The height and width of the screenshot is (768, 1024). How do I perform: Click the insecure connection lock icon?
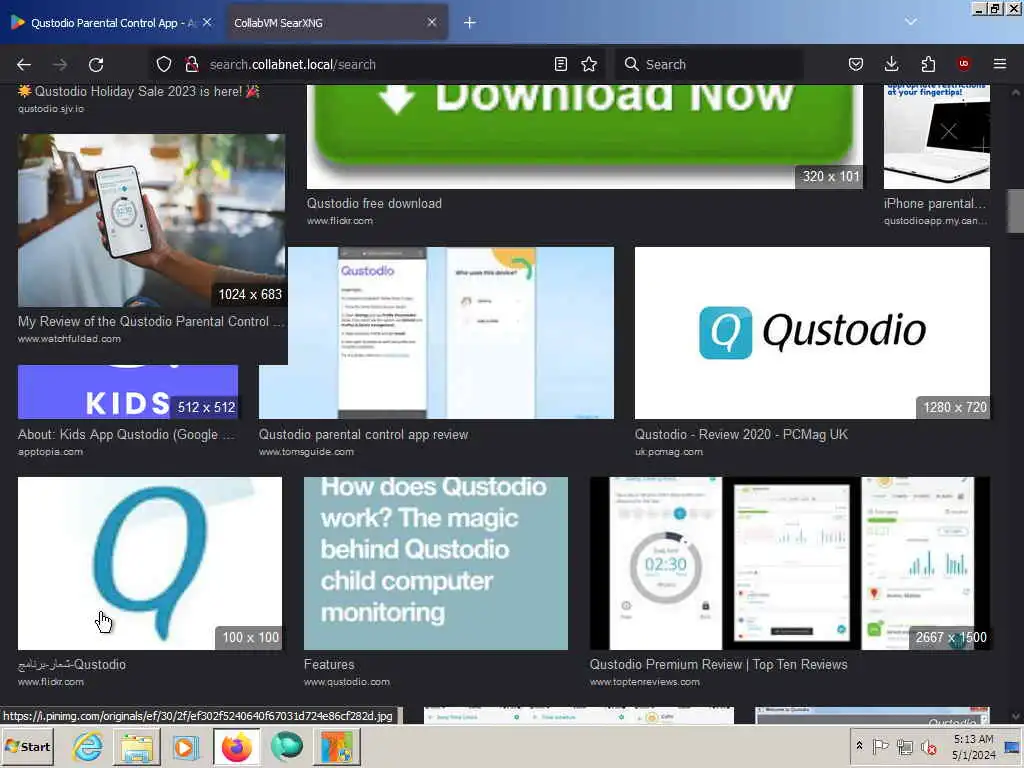point(191,64)
